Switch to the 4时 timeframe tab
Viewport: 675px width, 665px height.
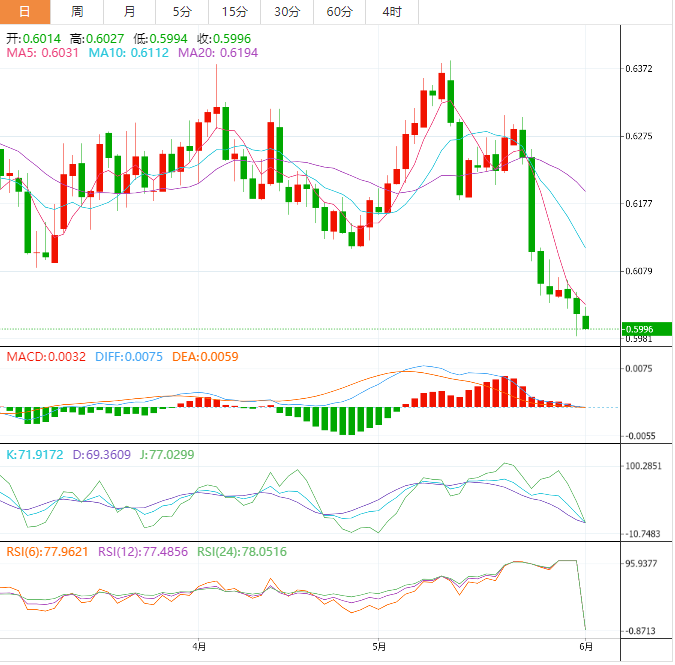[391, 12]
